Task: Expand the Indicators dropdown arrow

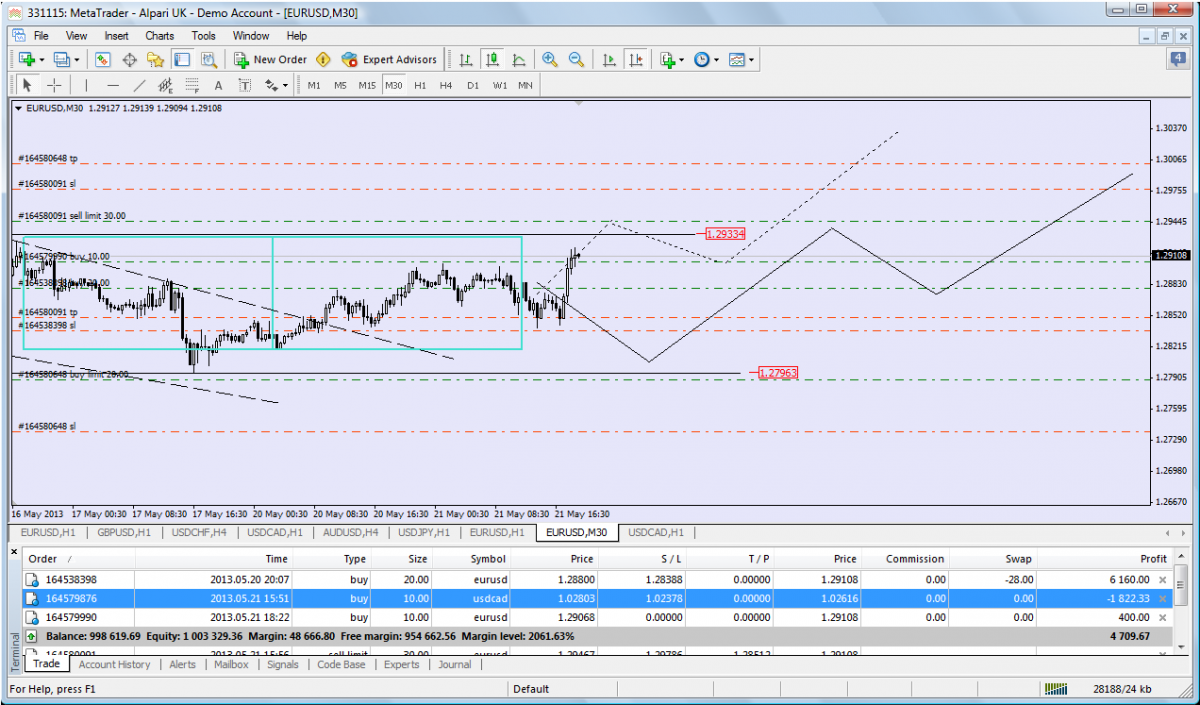Action: 682,60
